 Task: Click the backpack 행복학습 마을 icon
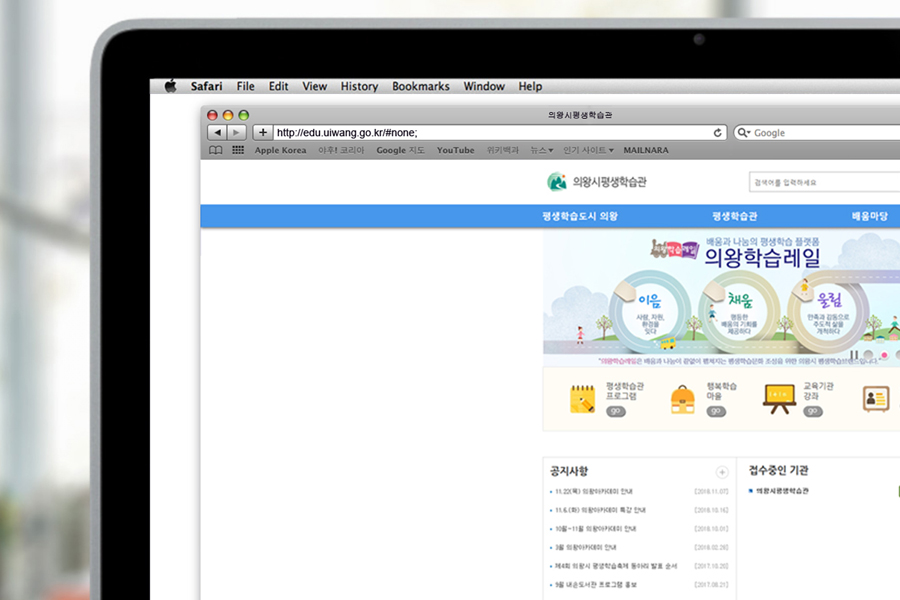tap(684, 399)
